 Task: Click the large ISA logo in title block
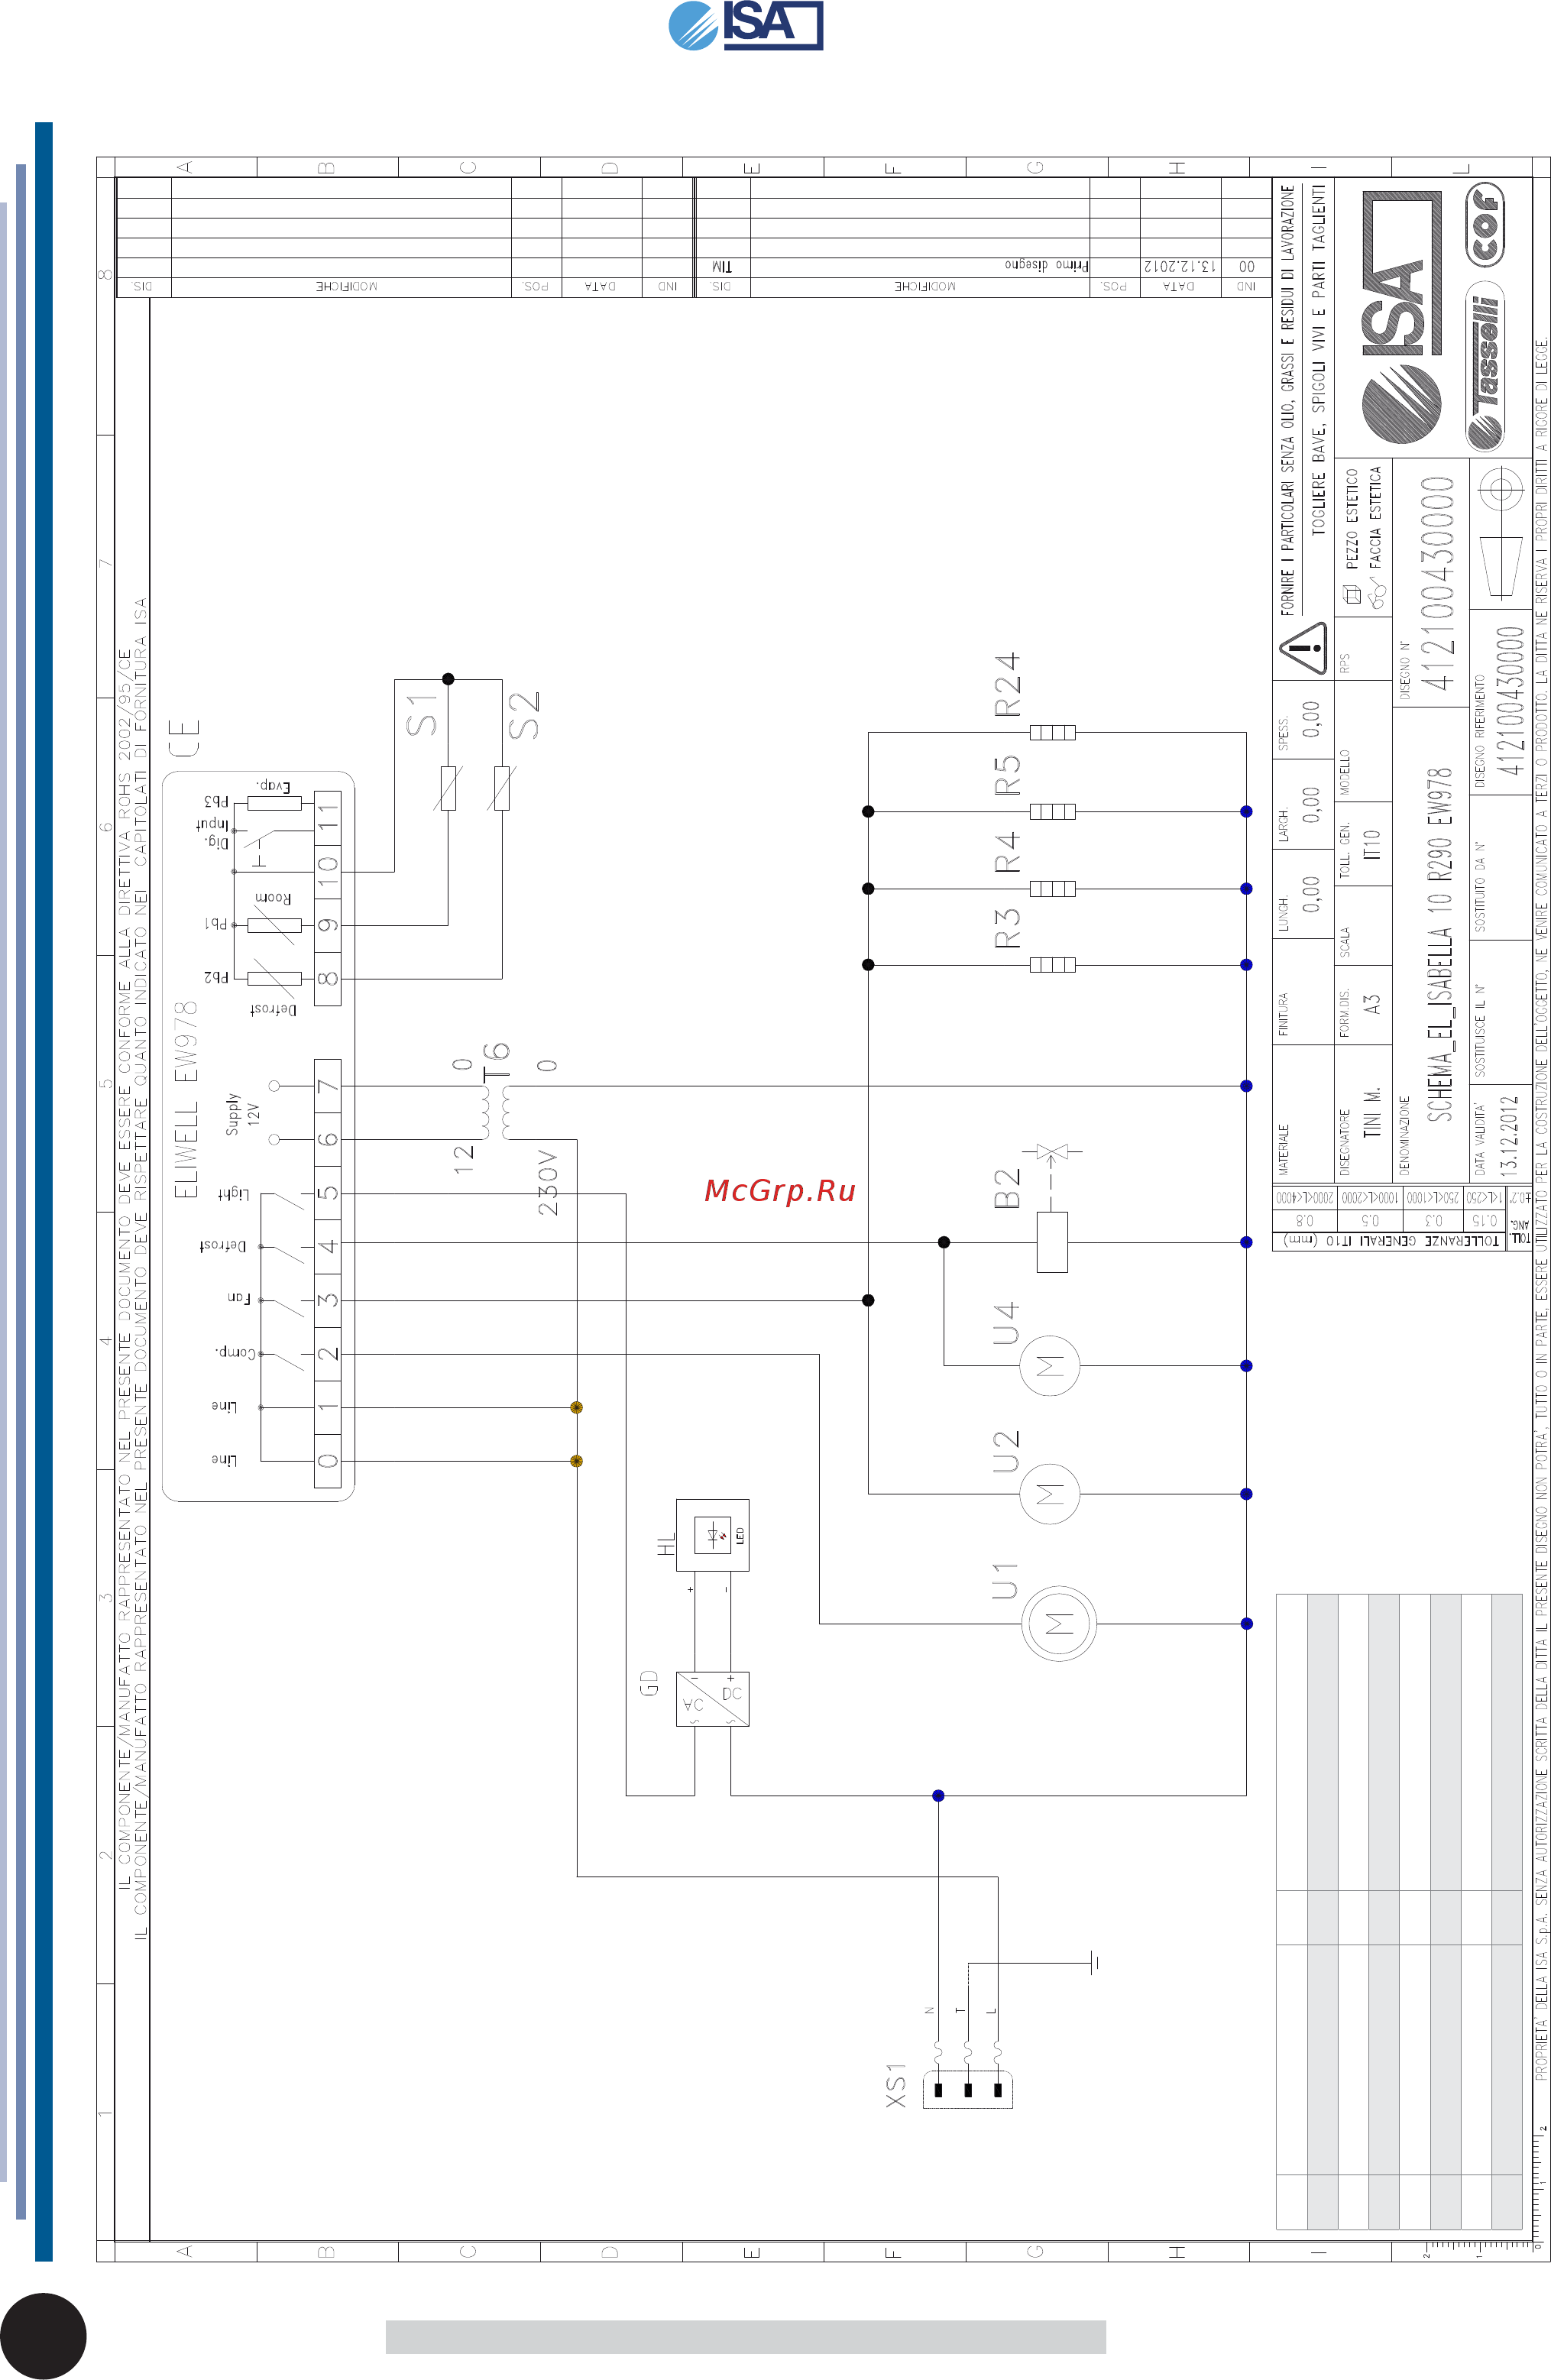pyautogui.click(x=1401, y=318)
